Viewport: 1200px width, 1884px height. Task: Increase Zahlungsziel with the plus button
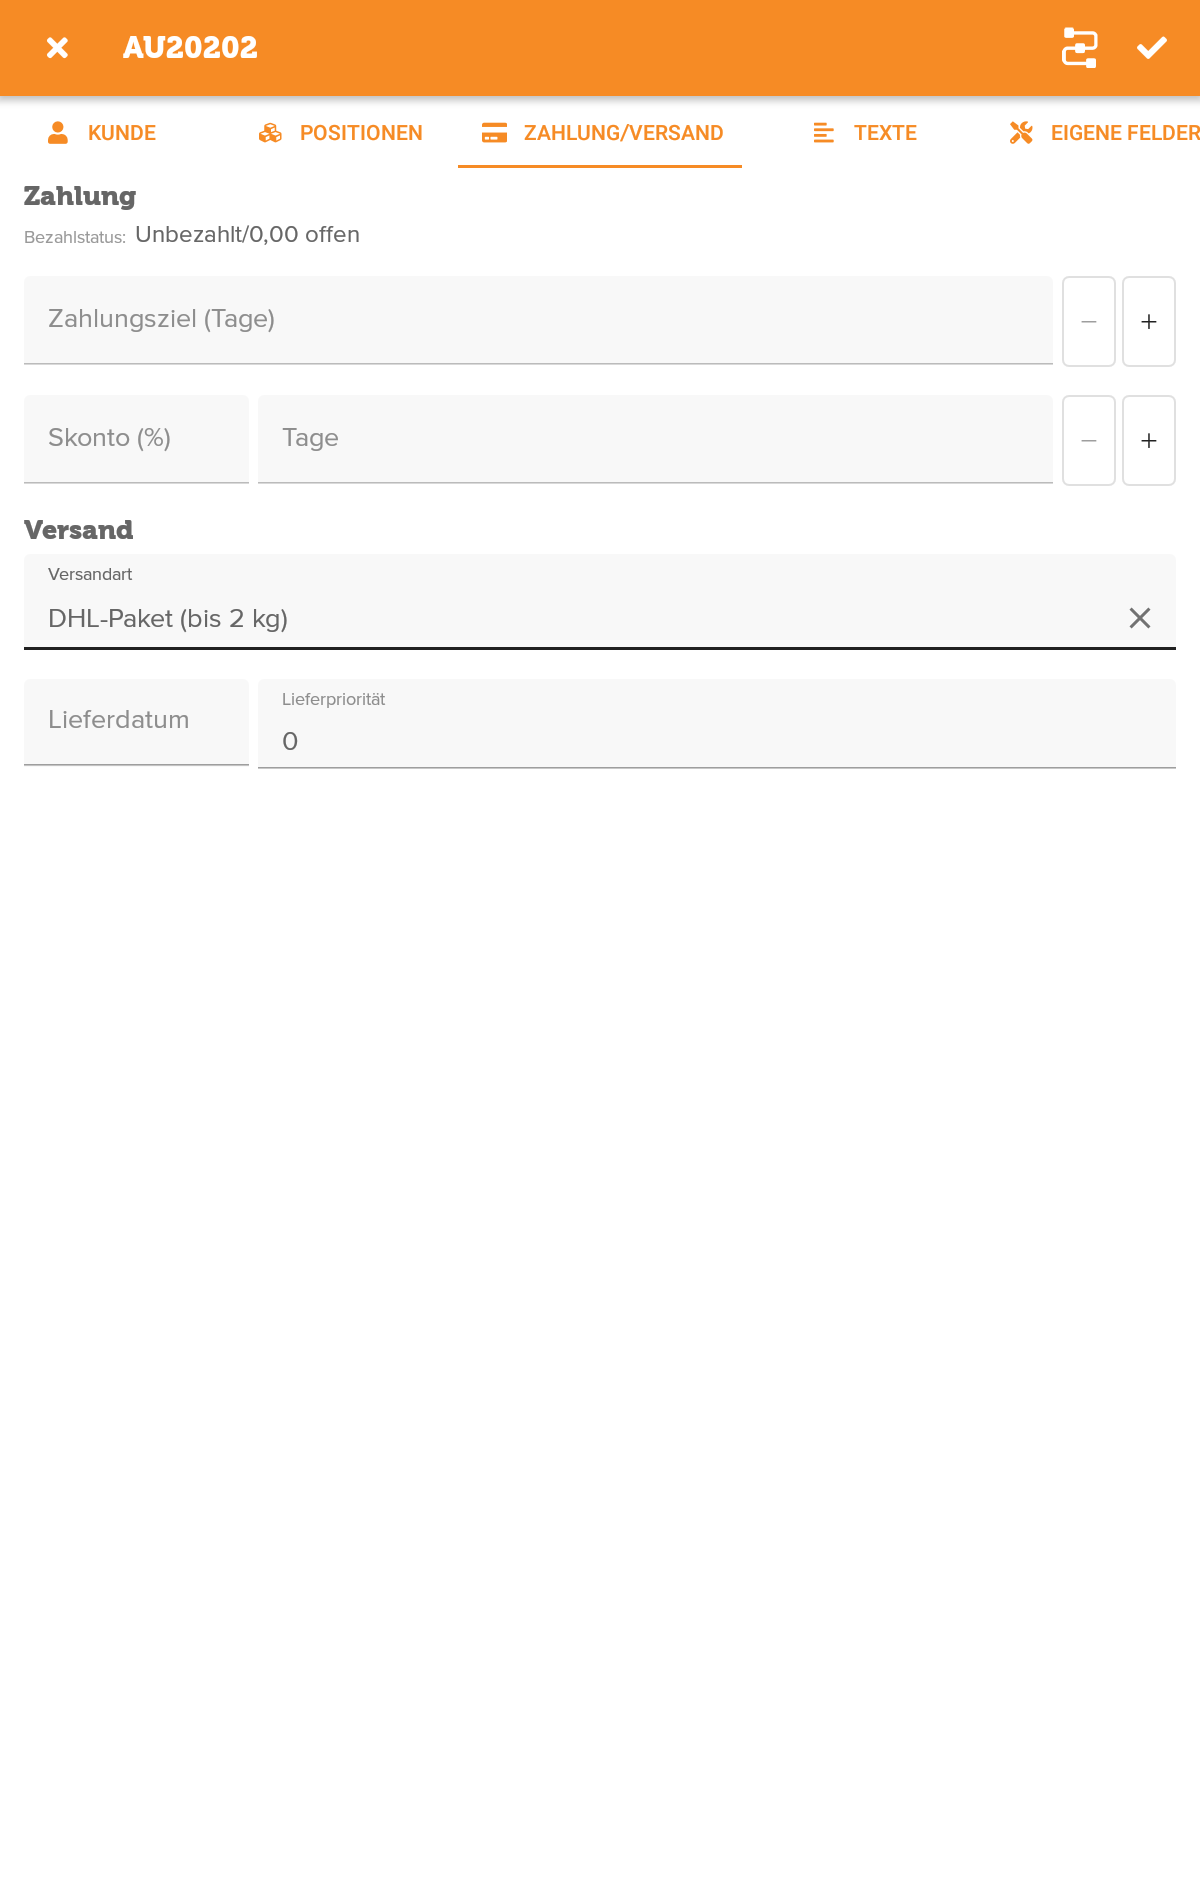coord(1148,321)
